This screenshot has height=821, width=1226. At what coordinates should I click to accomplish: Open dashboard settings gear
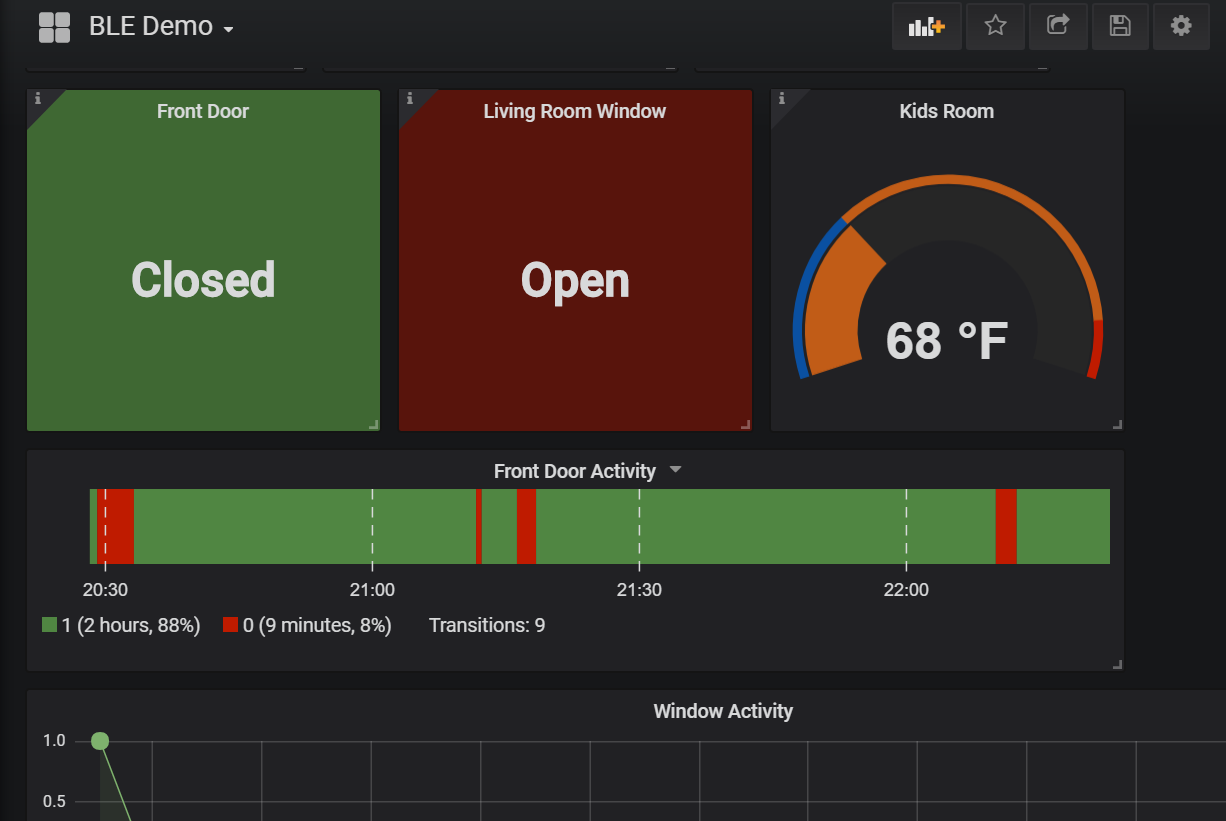click(1181, 26)
